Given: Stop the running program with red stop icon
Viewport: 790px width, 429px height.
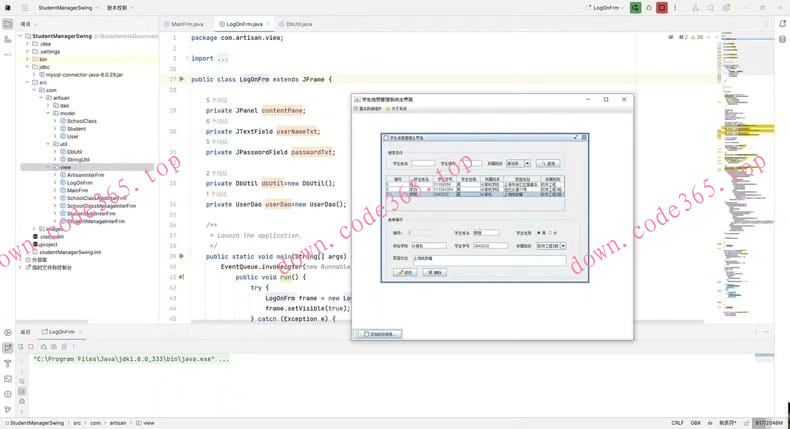Looking at the screenshot, I should point(662,8).
